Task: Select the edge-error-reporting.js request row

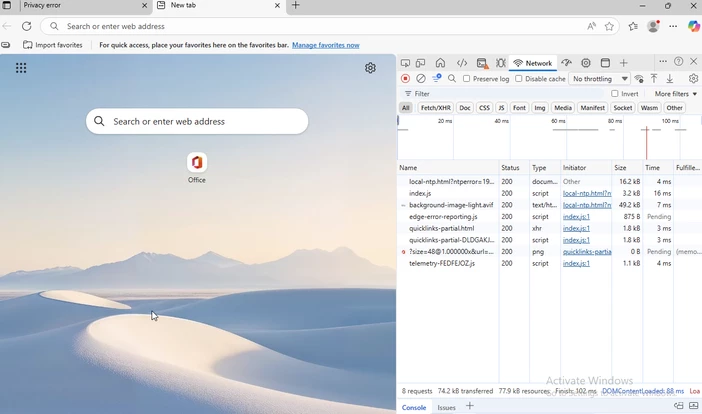Action: (x=548, y=217)
